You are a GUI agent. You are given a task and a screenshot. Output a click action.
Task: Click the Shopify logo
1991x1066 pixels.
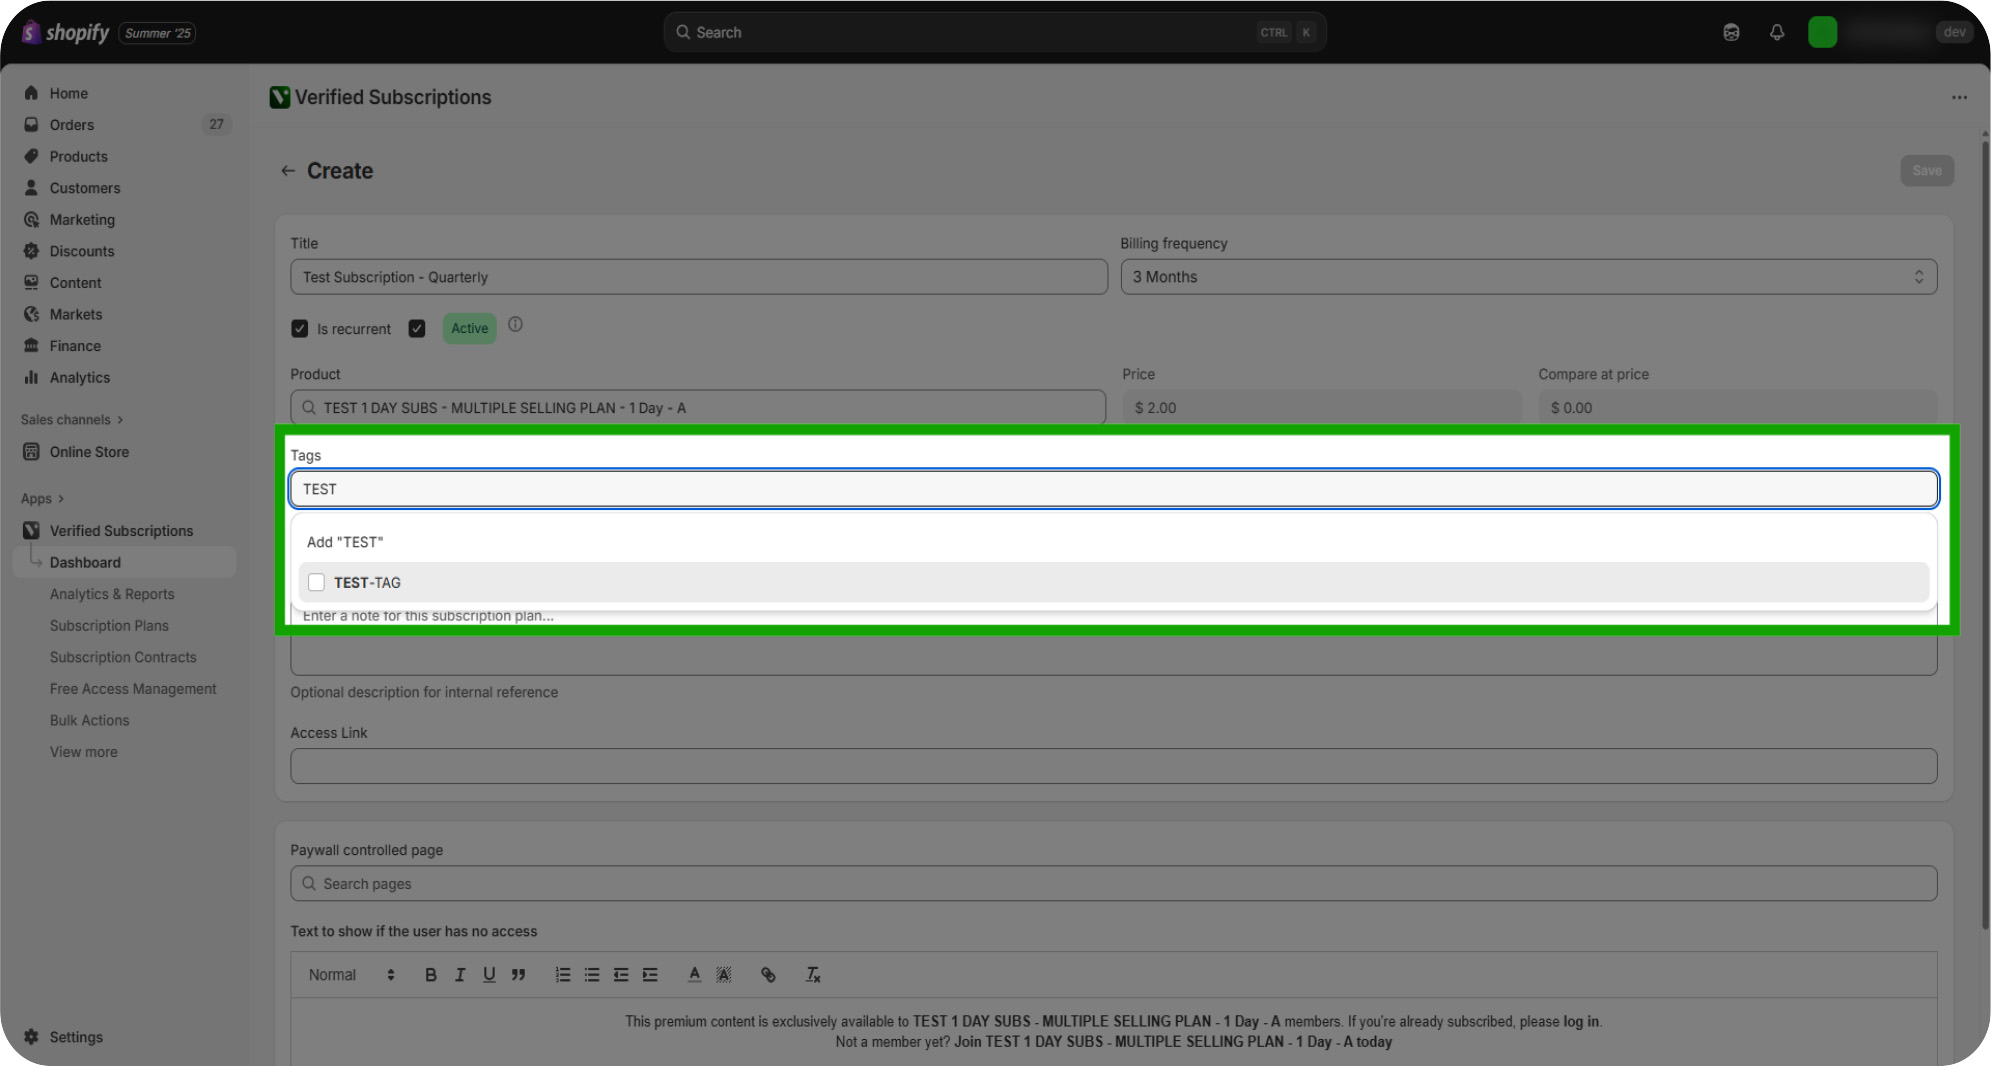click(x=66, y=32)
